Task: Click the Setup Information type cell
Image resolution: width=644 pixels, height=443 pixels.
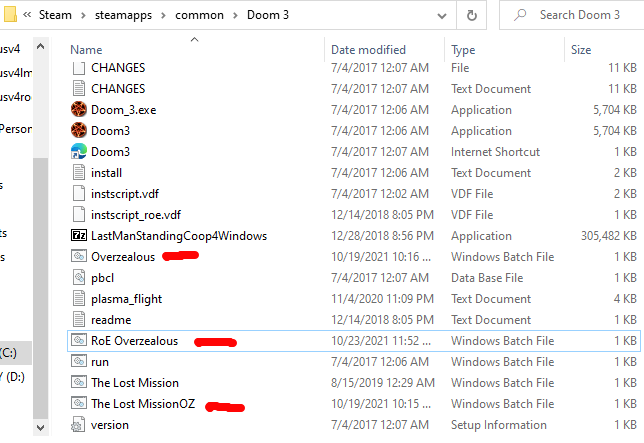Action: pos(499,425)
